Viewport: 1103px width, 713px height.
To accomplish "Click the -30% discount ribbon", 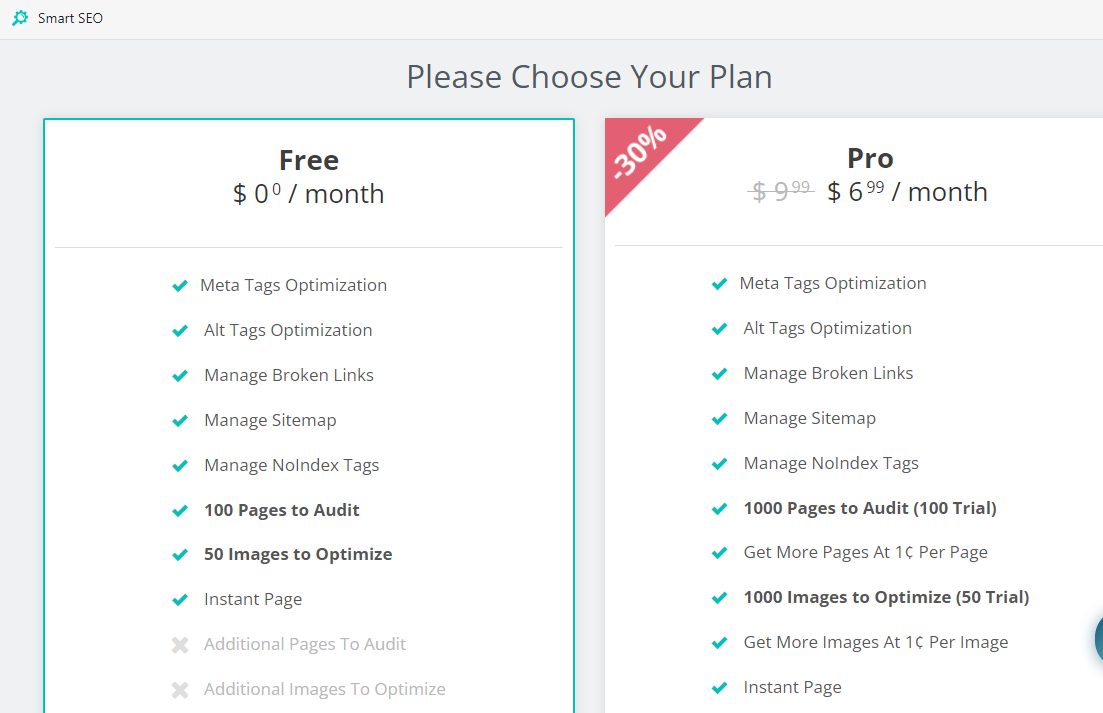I will click(x=644, y=157).
